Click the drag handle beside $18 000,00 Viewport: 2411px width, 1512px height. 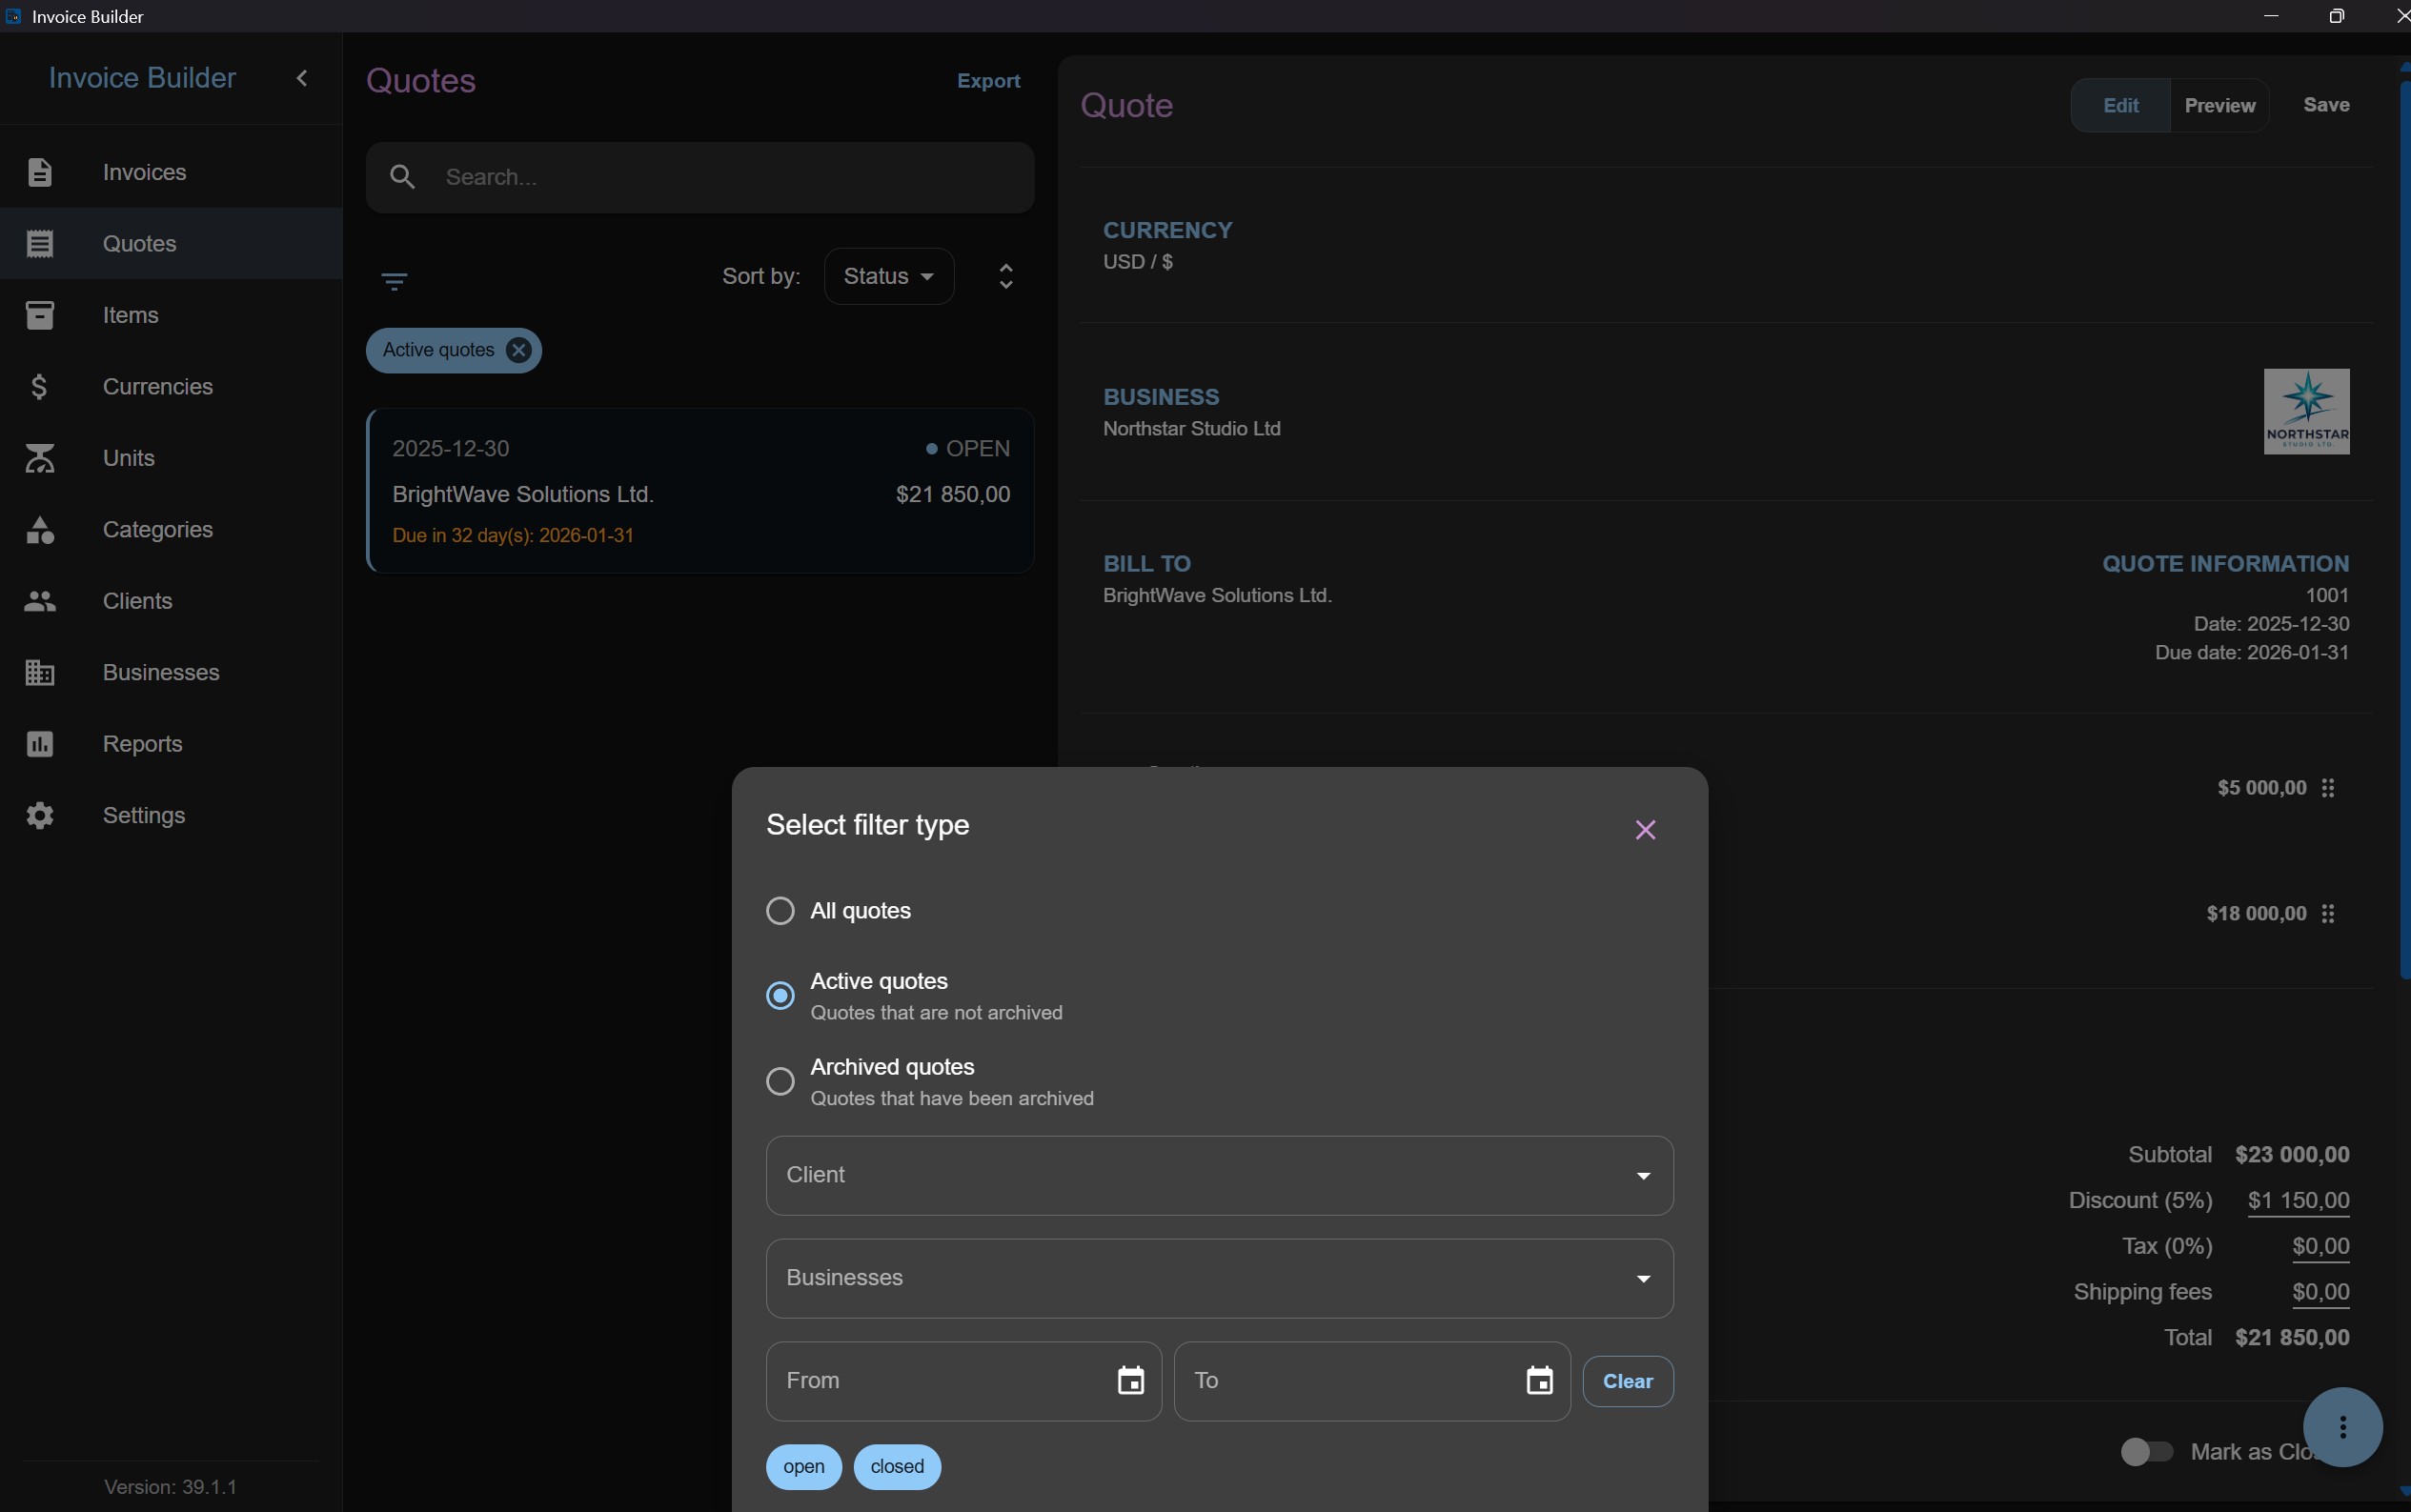pyautogui.click(x=2328, y=914)
